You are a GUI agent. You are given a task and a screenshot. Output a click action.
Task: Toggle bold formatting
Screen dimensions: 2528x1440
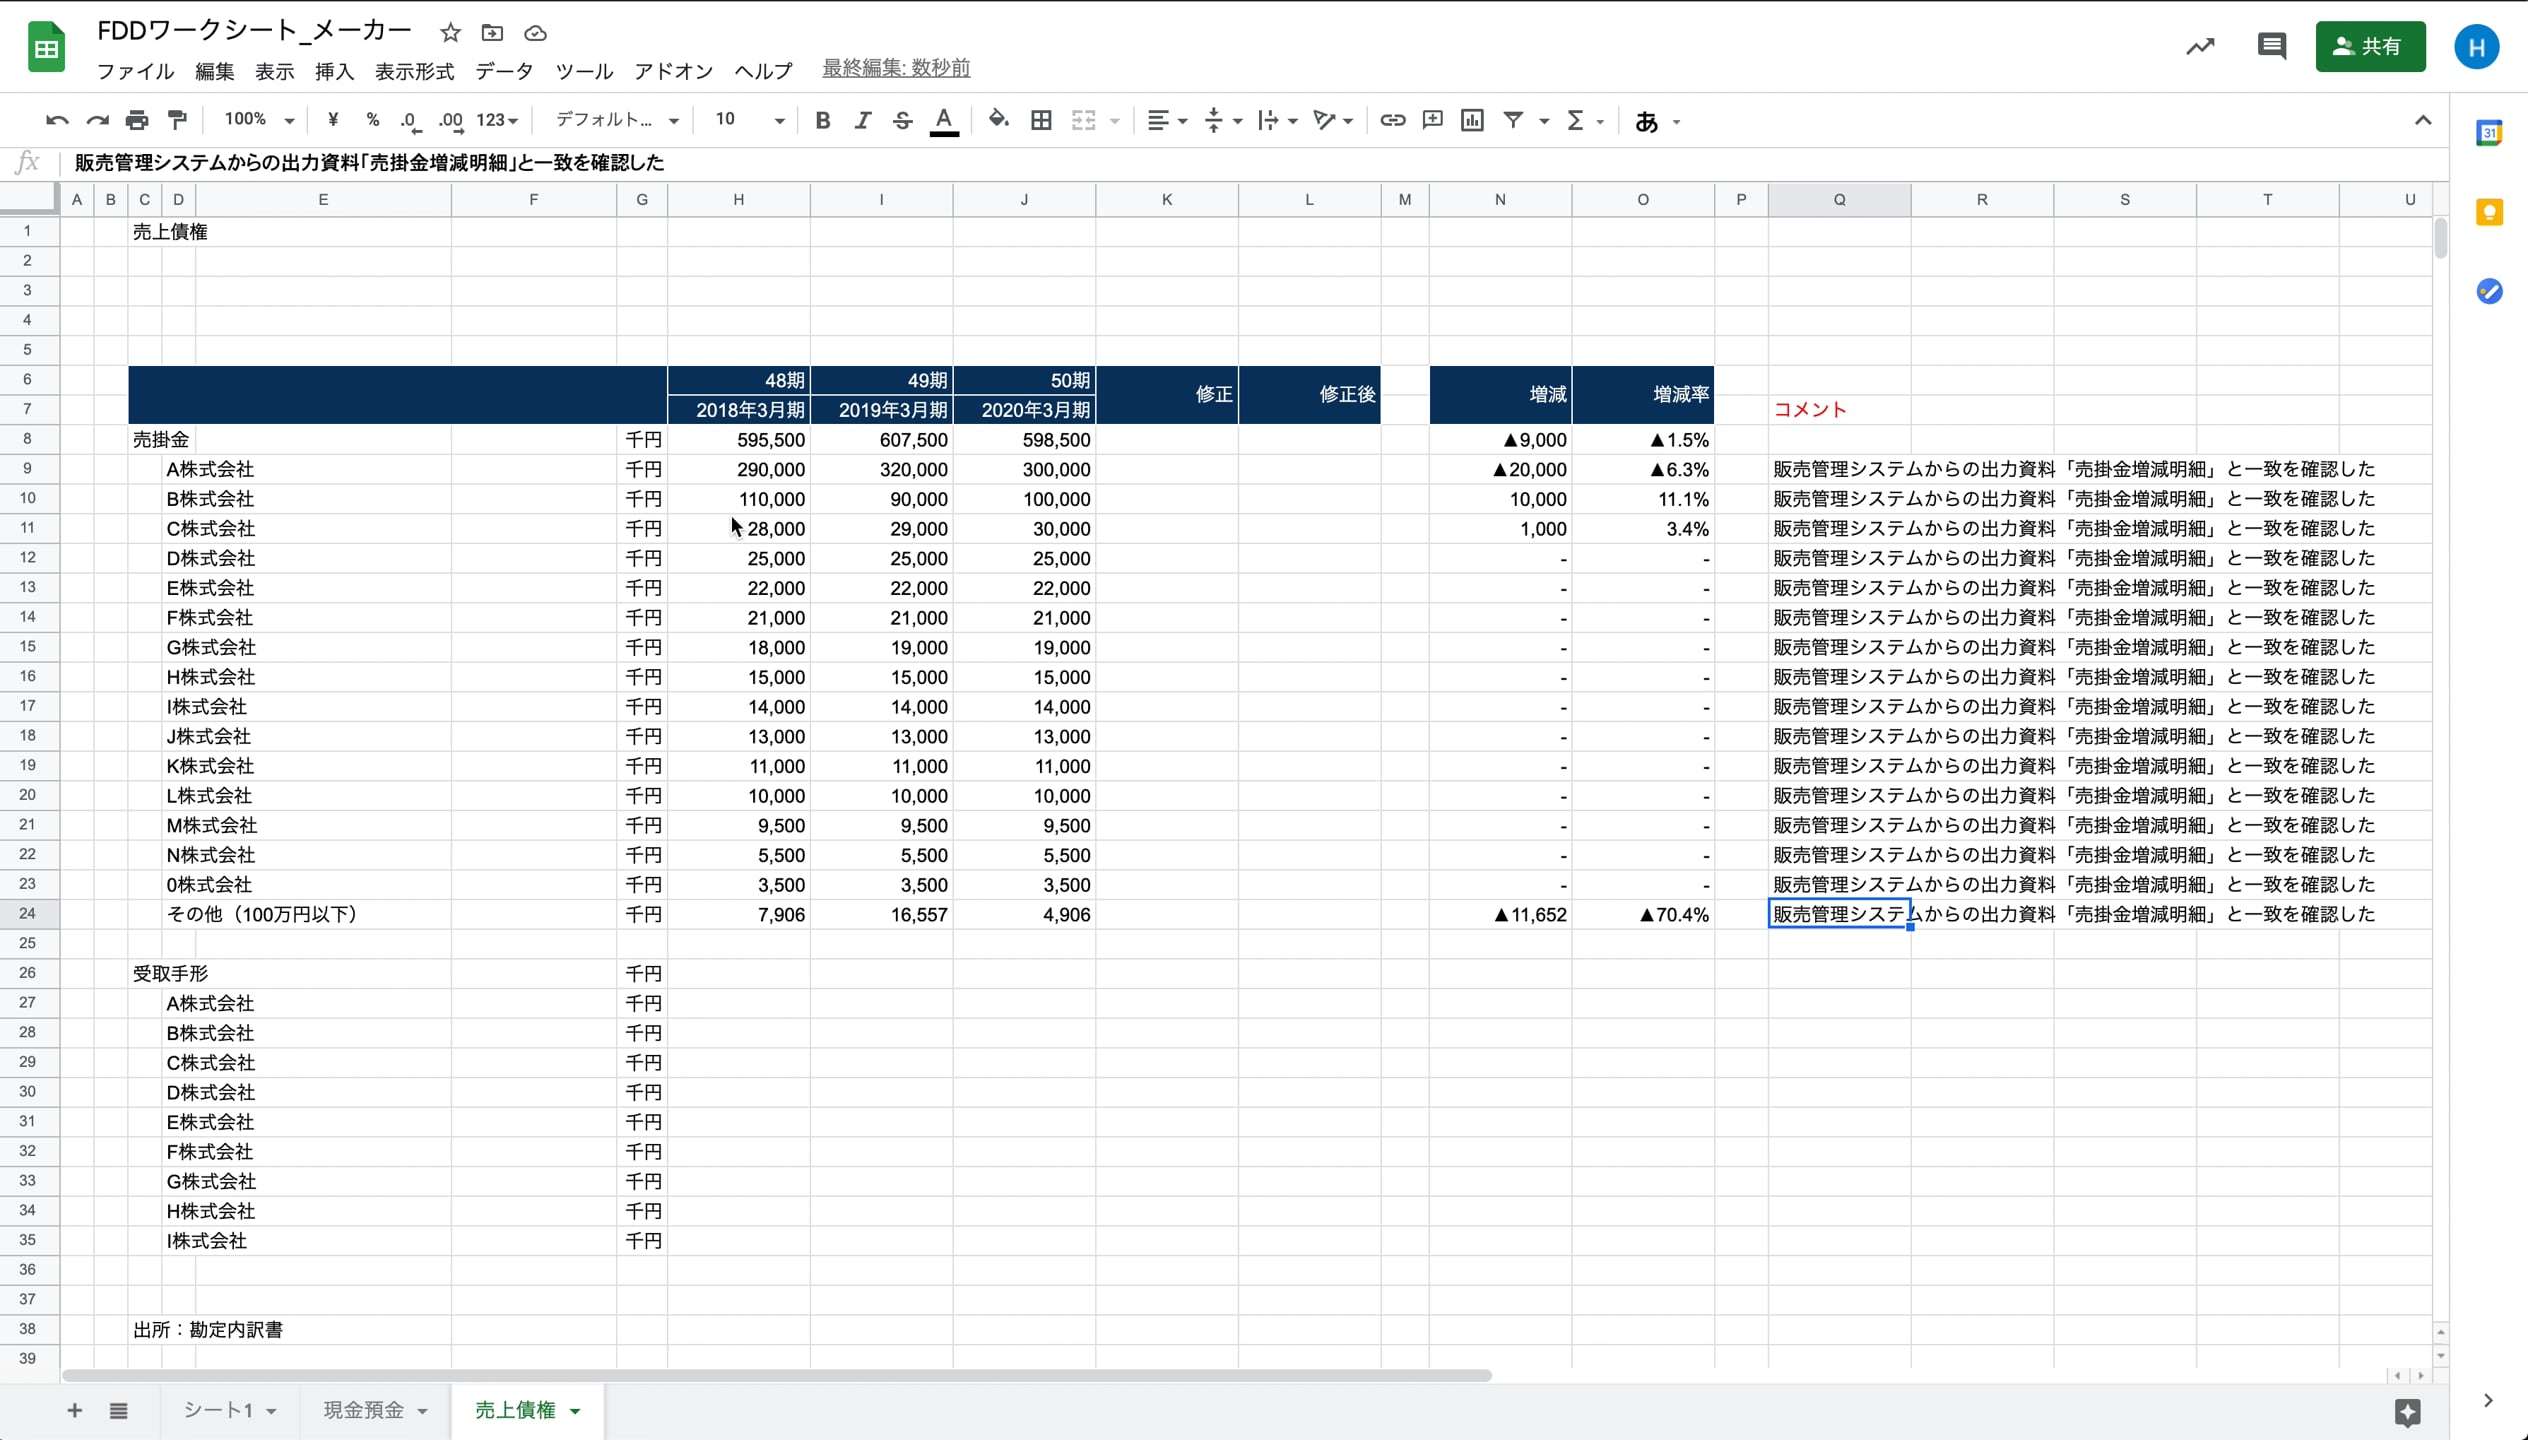click(x=822, y=121)
